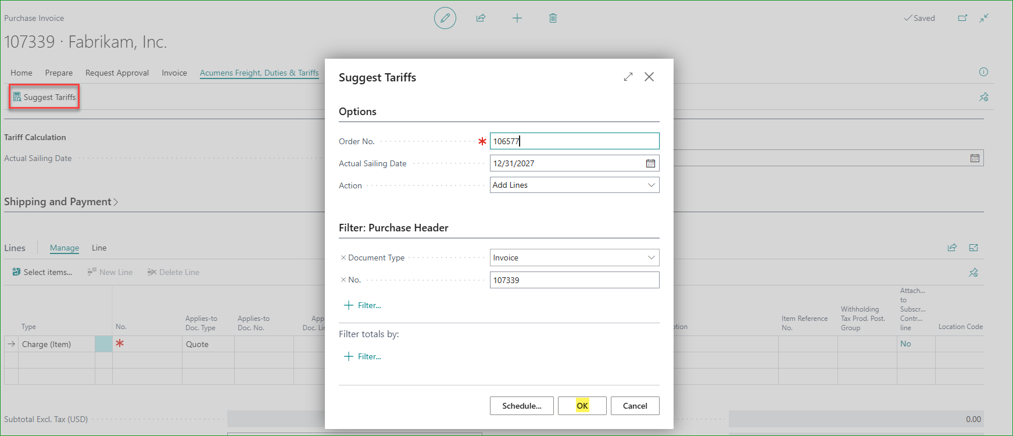Confirm dialog with OK button
1013x436 pixels.
point(583,406)
